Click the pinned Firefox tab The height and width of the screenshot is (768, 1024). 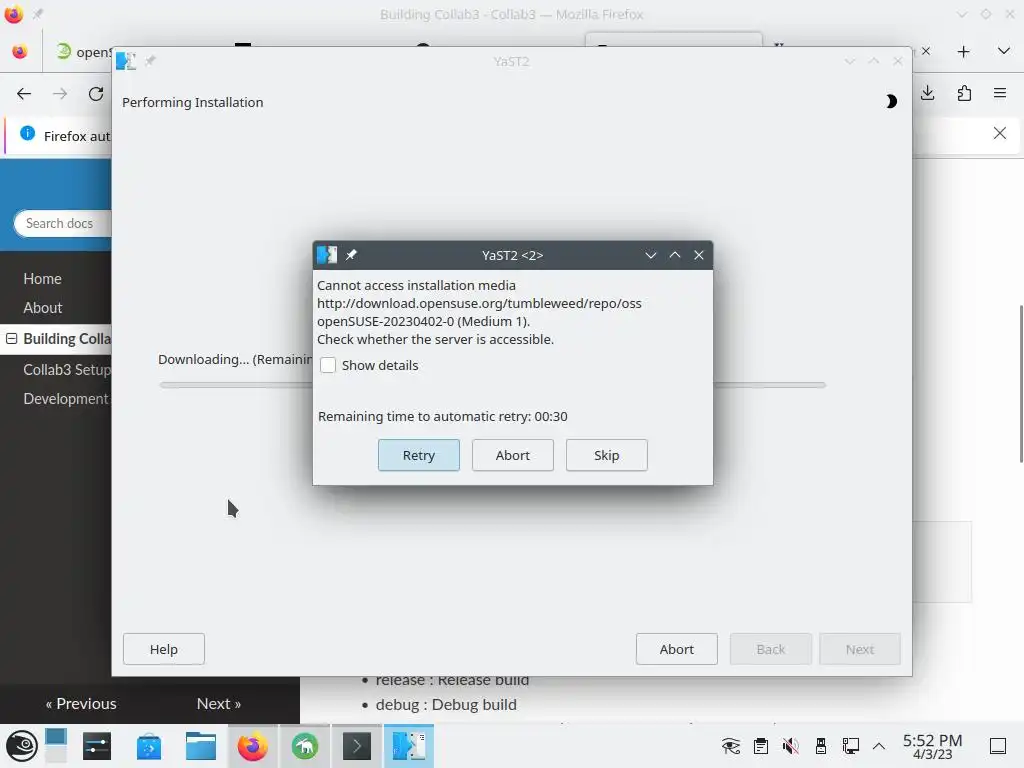tap(20, 52)
